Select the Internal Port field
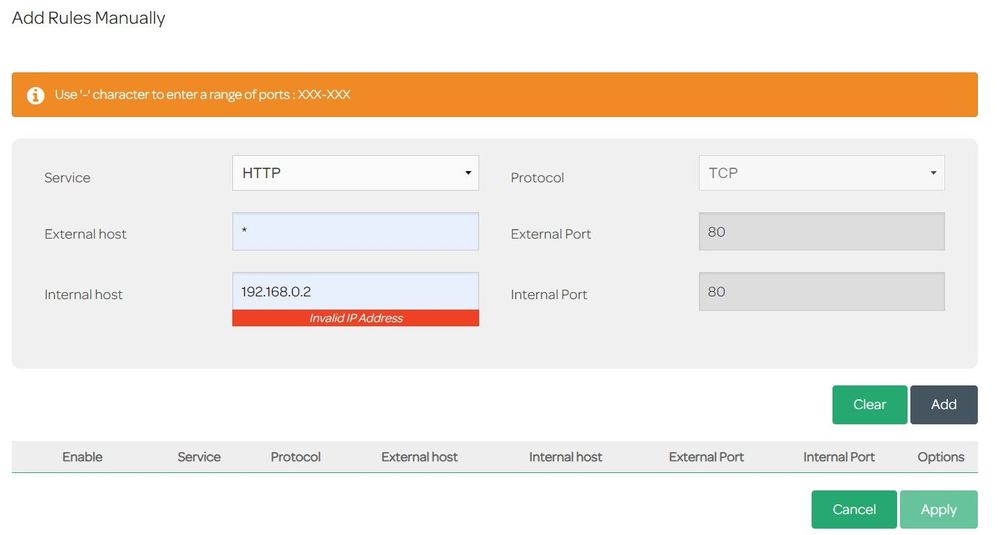The image size is (998, 535). tap(821, 292)
